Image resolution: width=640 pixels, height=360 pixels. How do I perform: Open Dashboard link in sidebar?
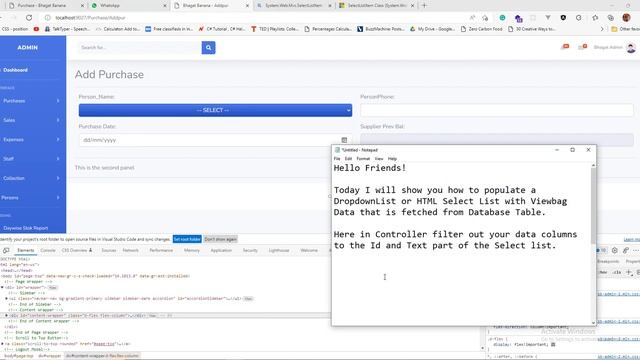16,70
